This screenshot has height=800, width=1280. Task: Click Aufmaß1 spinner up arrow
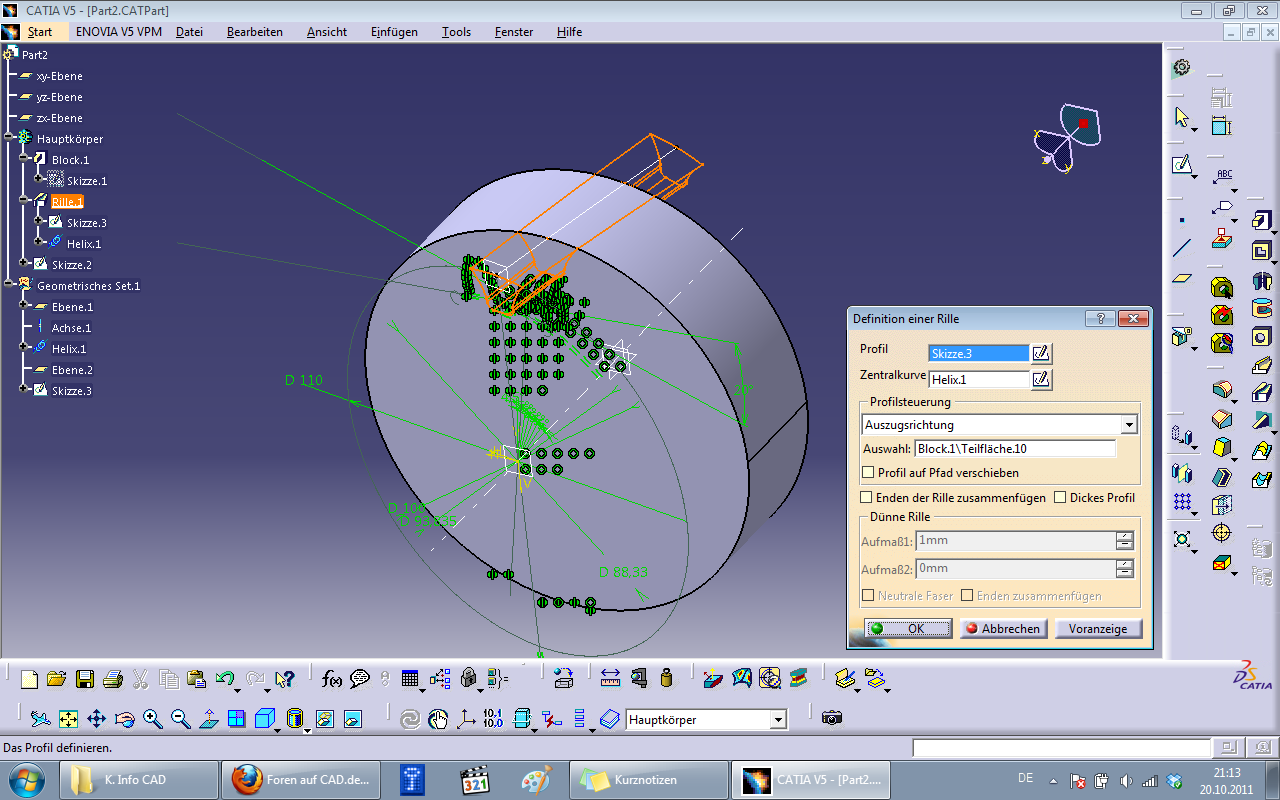point(1125,535)
